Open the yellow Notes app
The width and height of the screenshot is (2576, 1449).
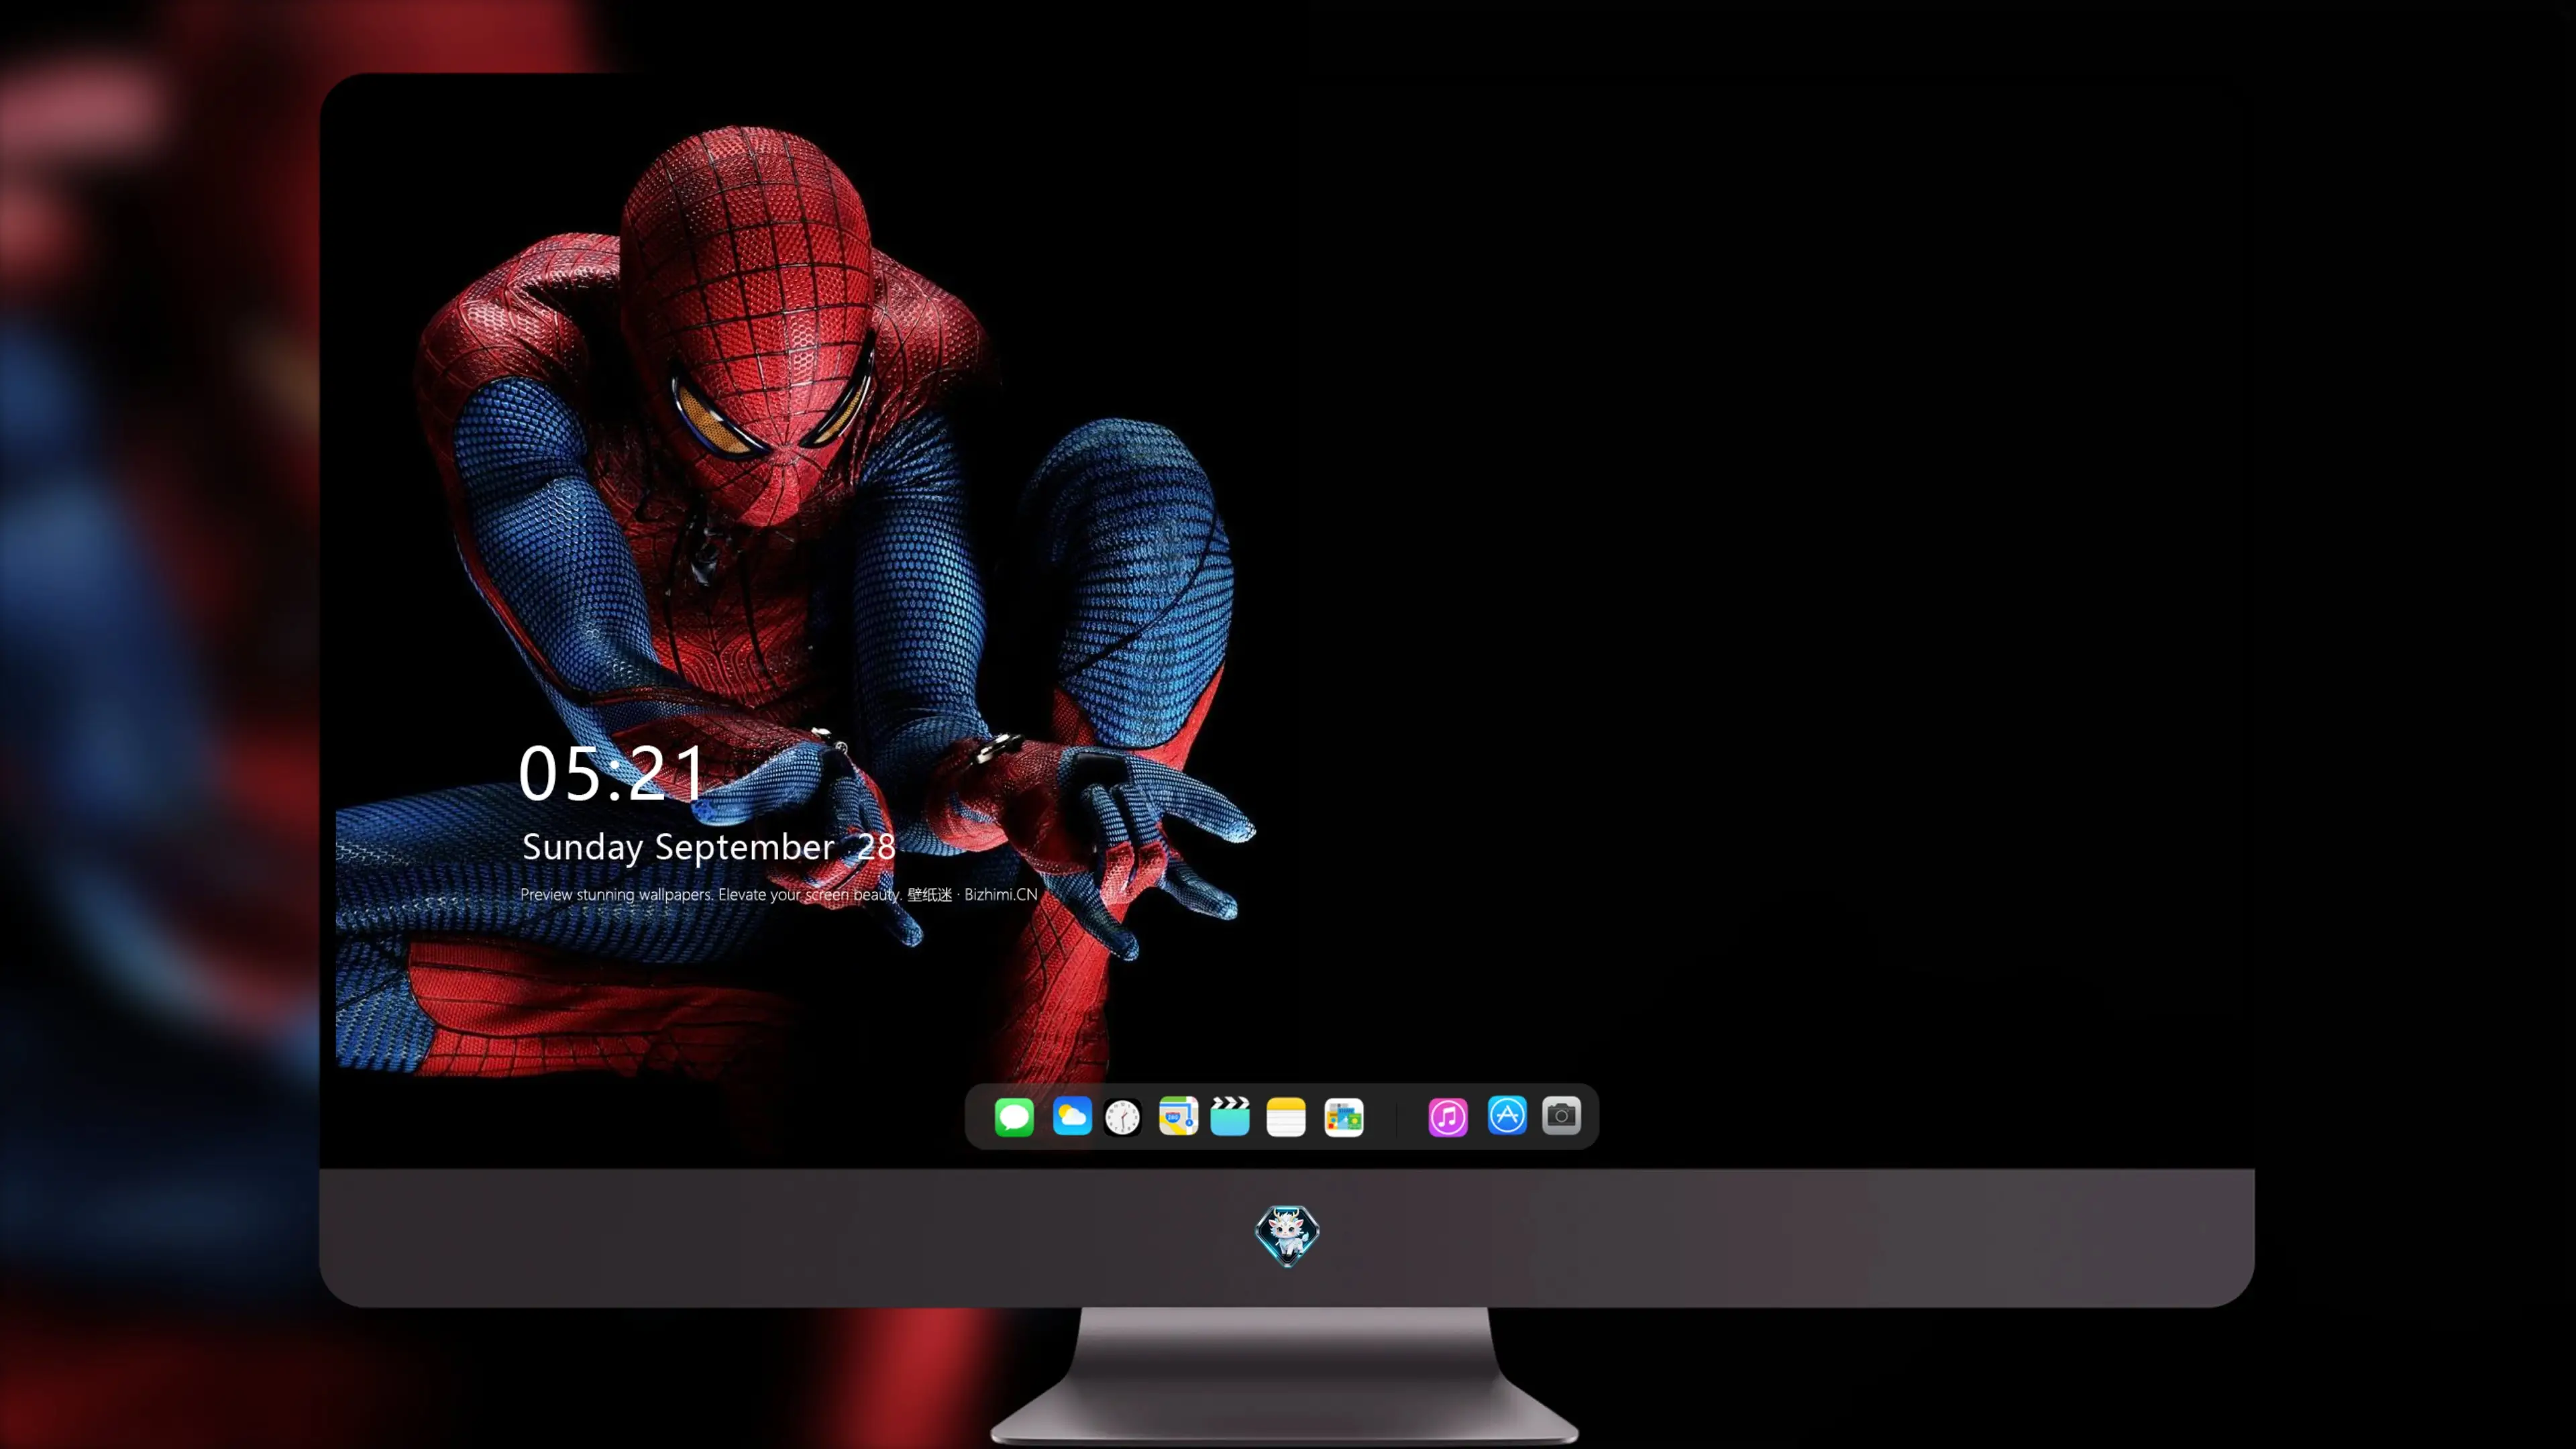1286,1116
